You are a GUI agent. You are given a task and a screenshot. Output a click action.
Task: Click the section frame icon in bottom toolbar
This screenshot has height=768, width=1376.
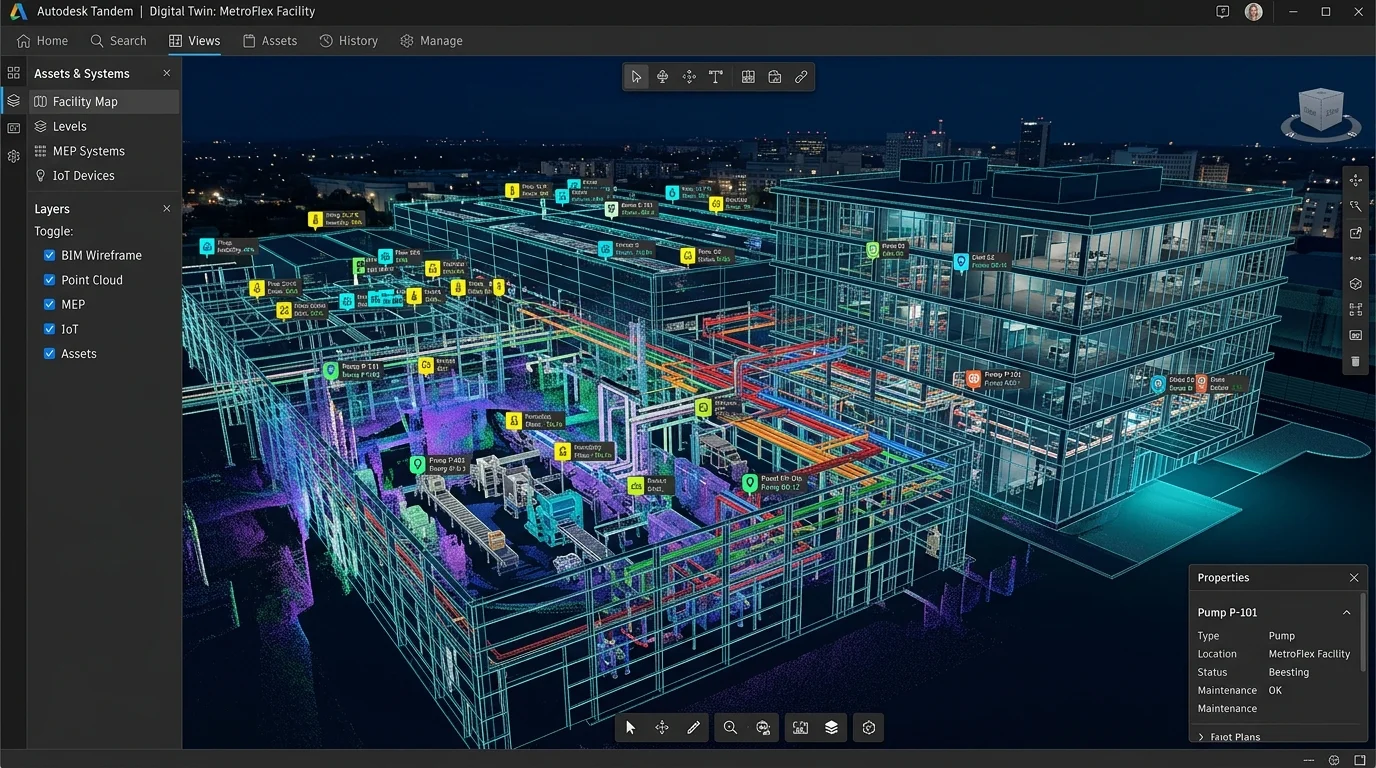click(x=800, y=728)
